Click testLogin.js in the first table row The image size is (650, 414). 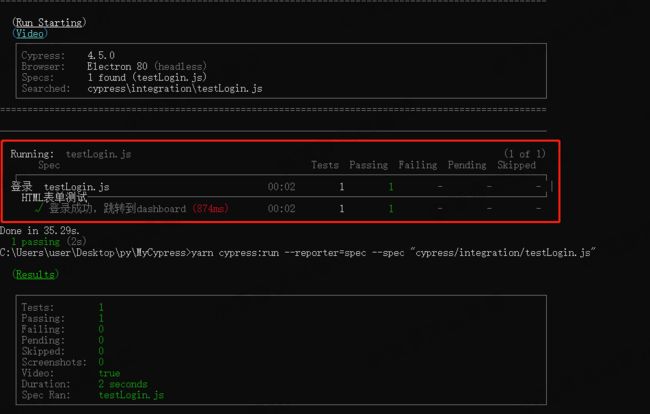77,187
